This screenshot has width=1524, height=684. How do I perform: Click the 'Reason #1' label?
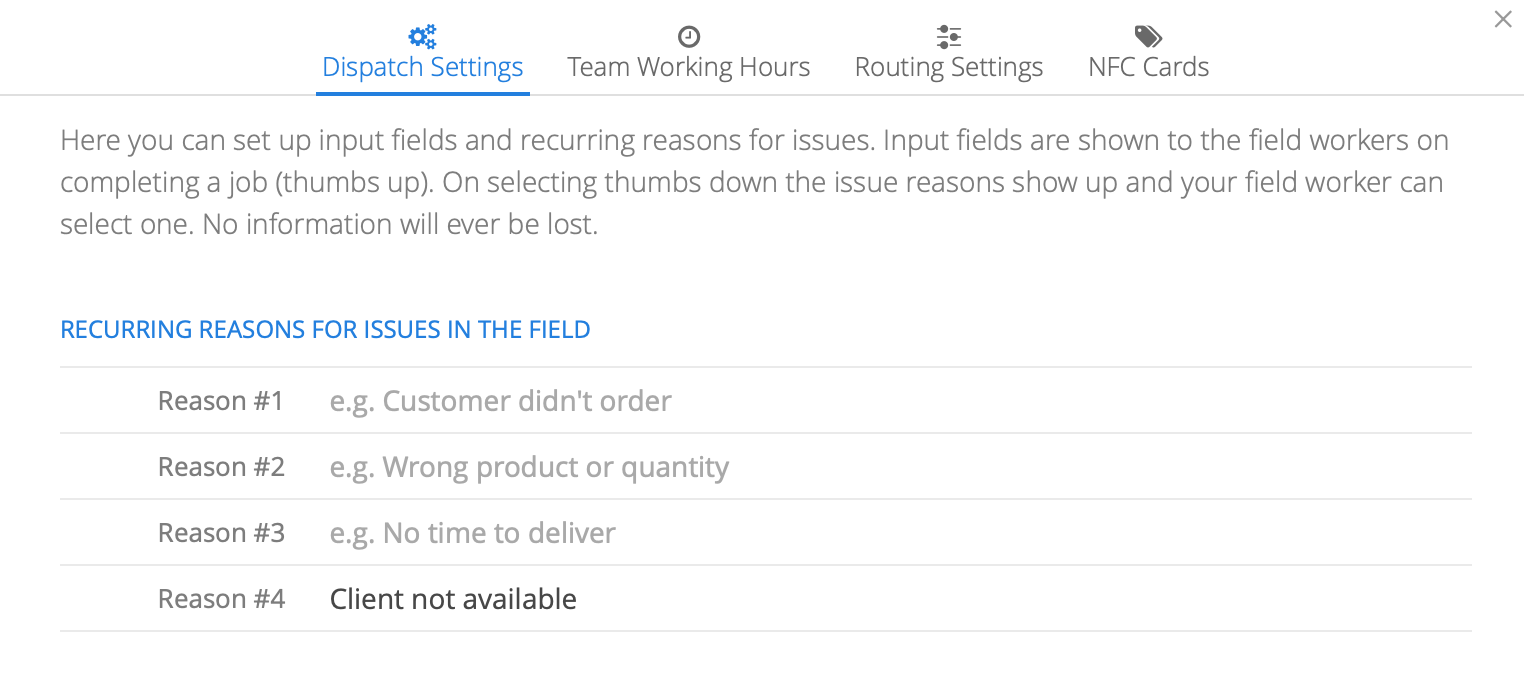[x=221, y=401]
